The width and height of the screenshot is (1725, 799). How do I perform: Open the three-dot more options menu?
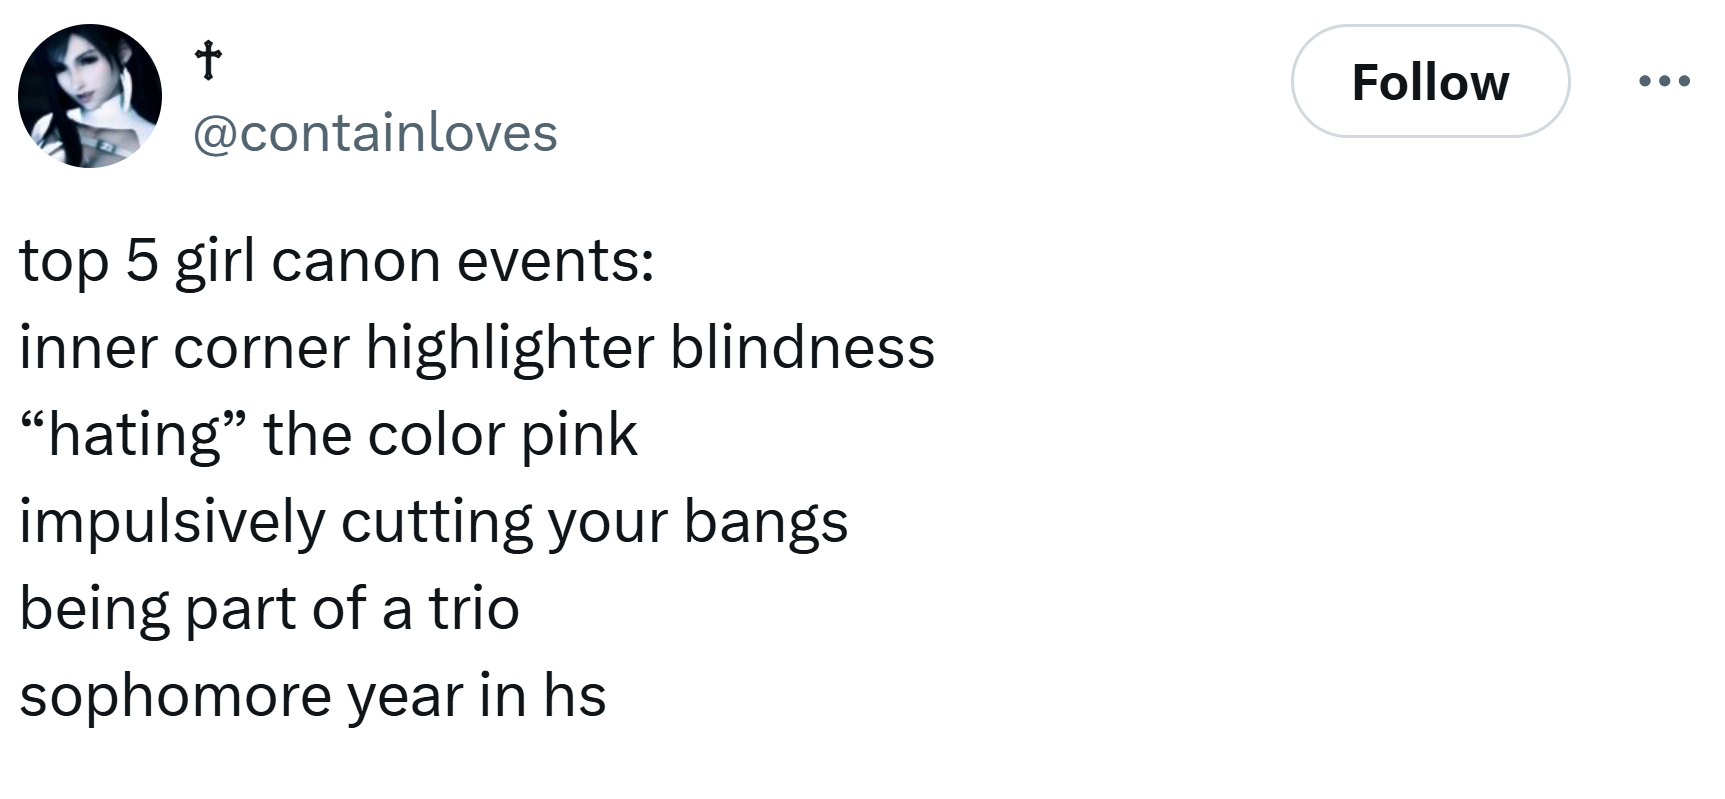[1665, 81]
